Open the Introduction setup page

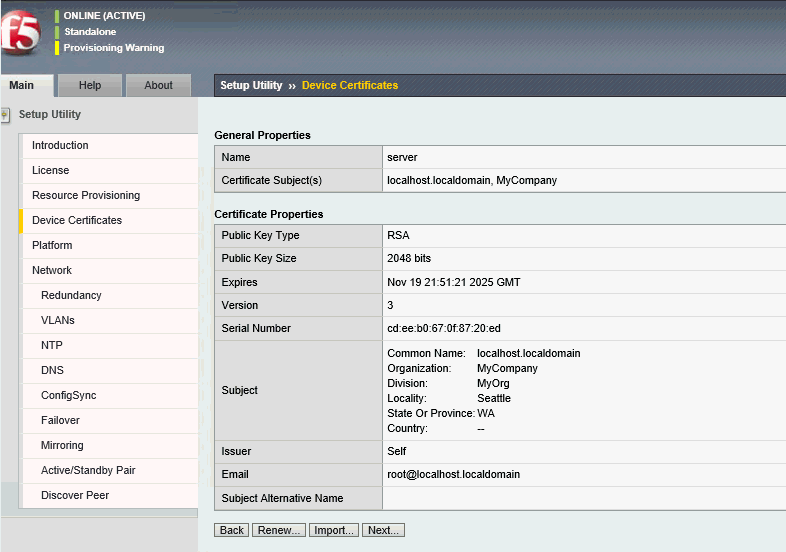coord(60,146)
